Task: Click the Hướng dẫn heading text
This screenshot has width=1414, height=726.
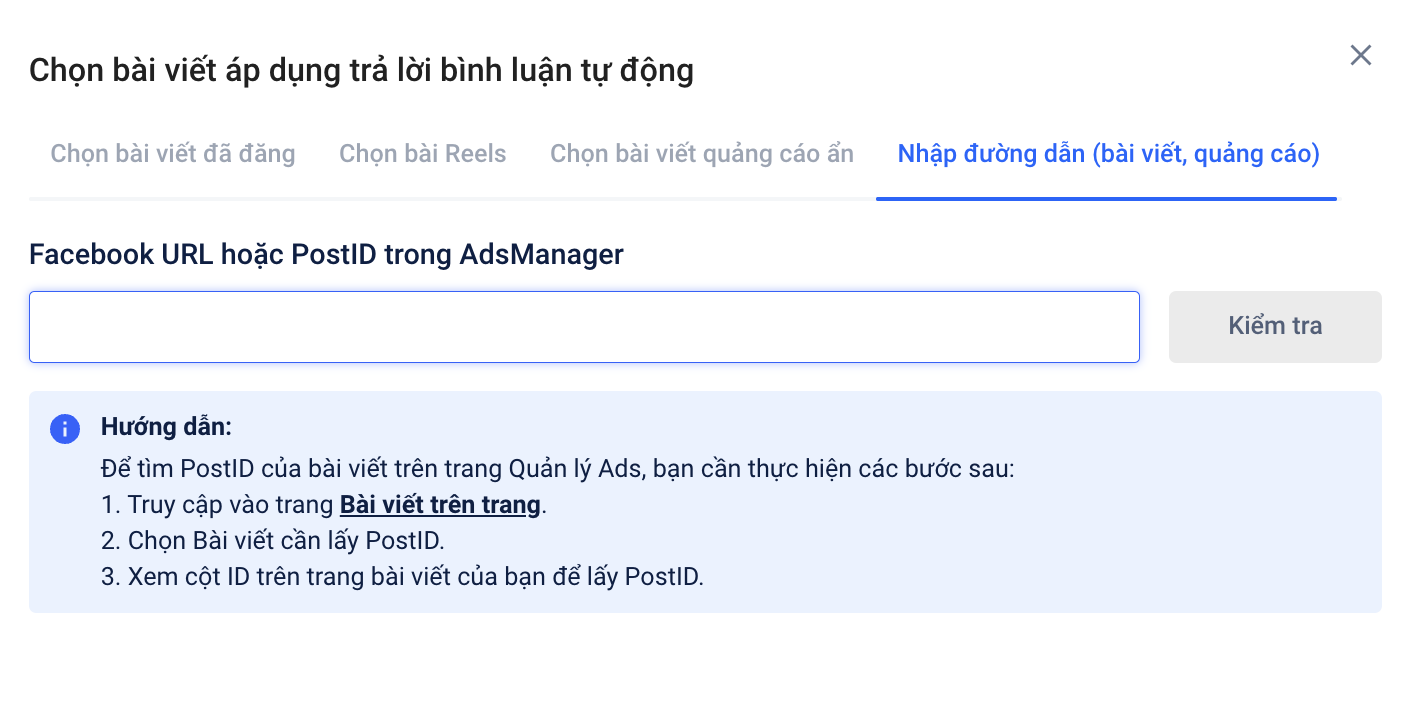Action: coord(166,428)
